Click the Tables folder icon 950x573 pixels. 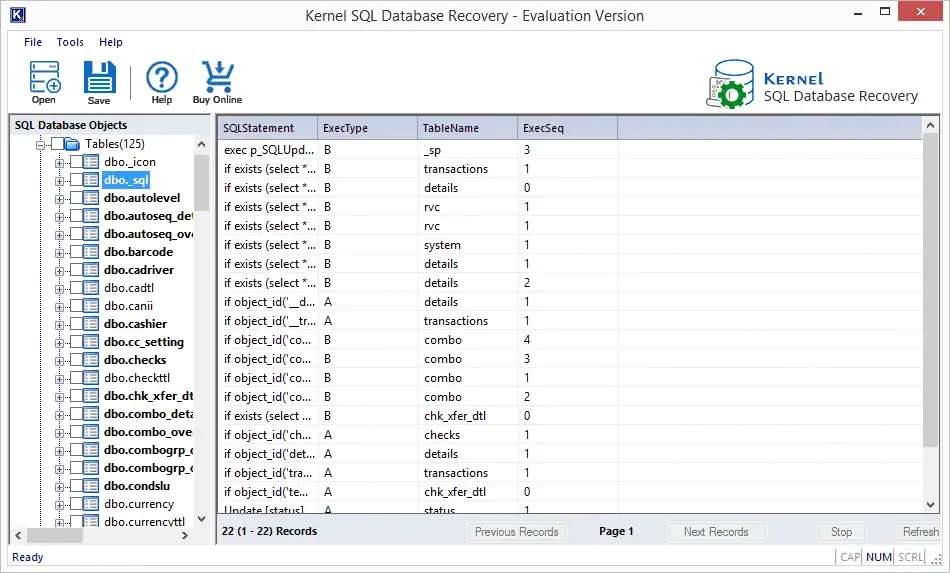coord(72,144)
